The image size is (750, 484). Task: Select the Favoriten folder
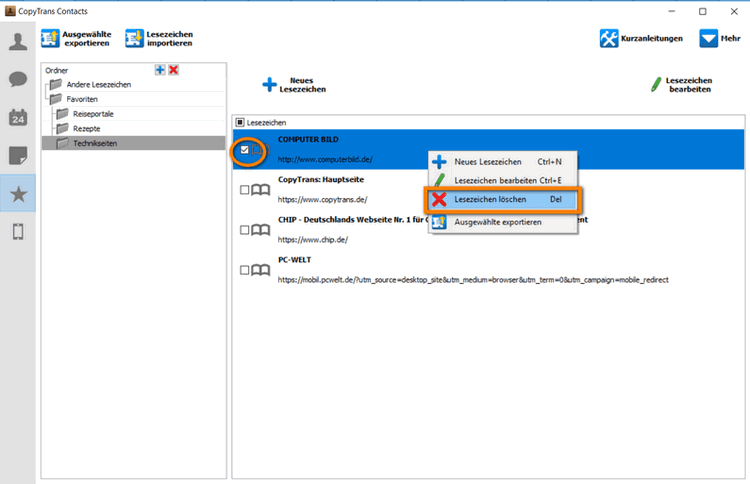[x=82, y=99]
